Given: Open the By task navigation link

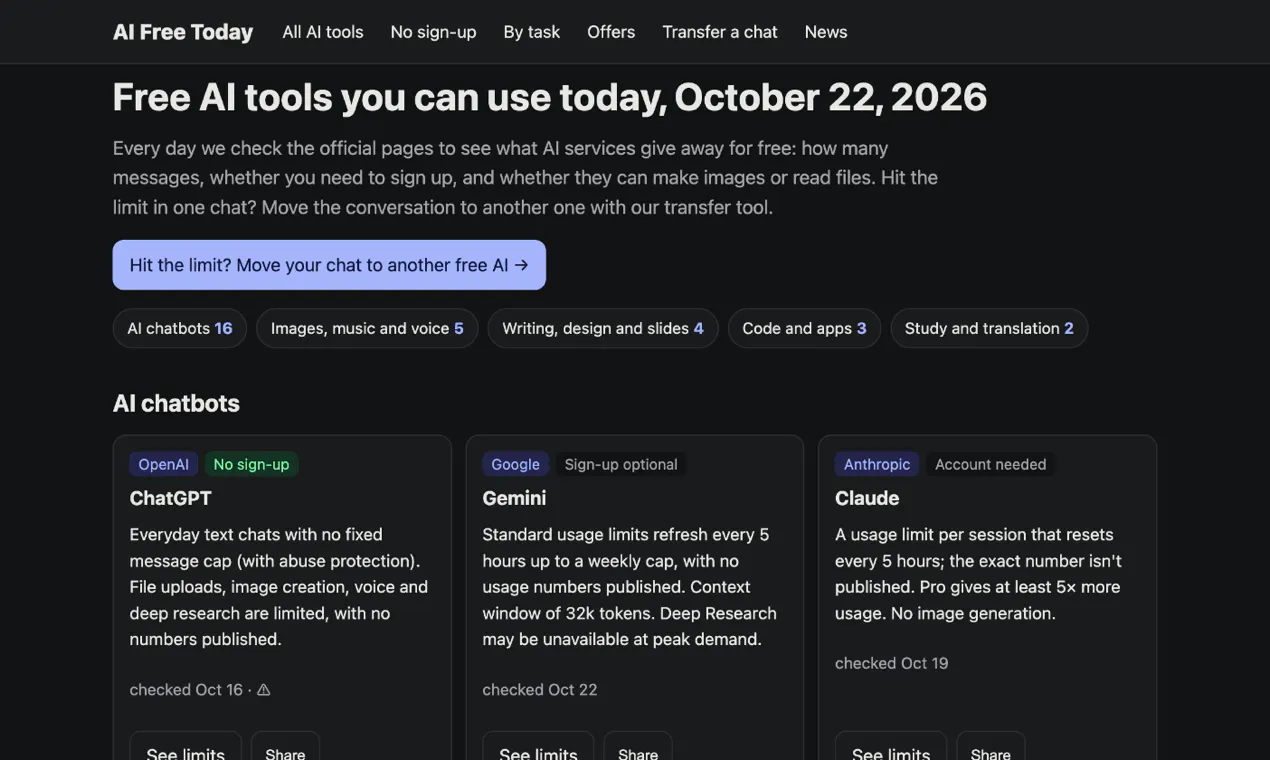Looking at the screenshot, I should tap(532, 32).
